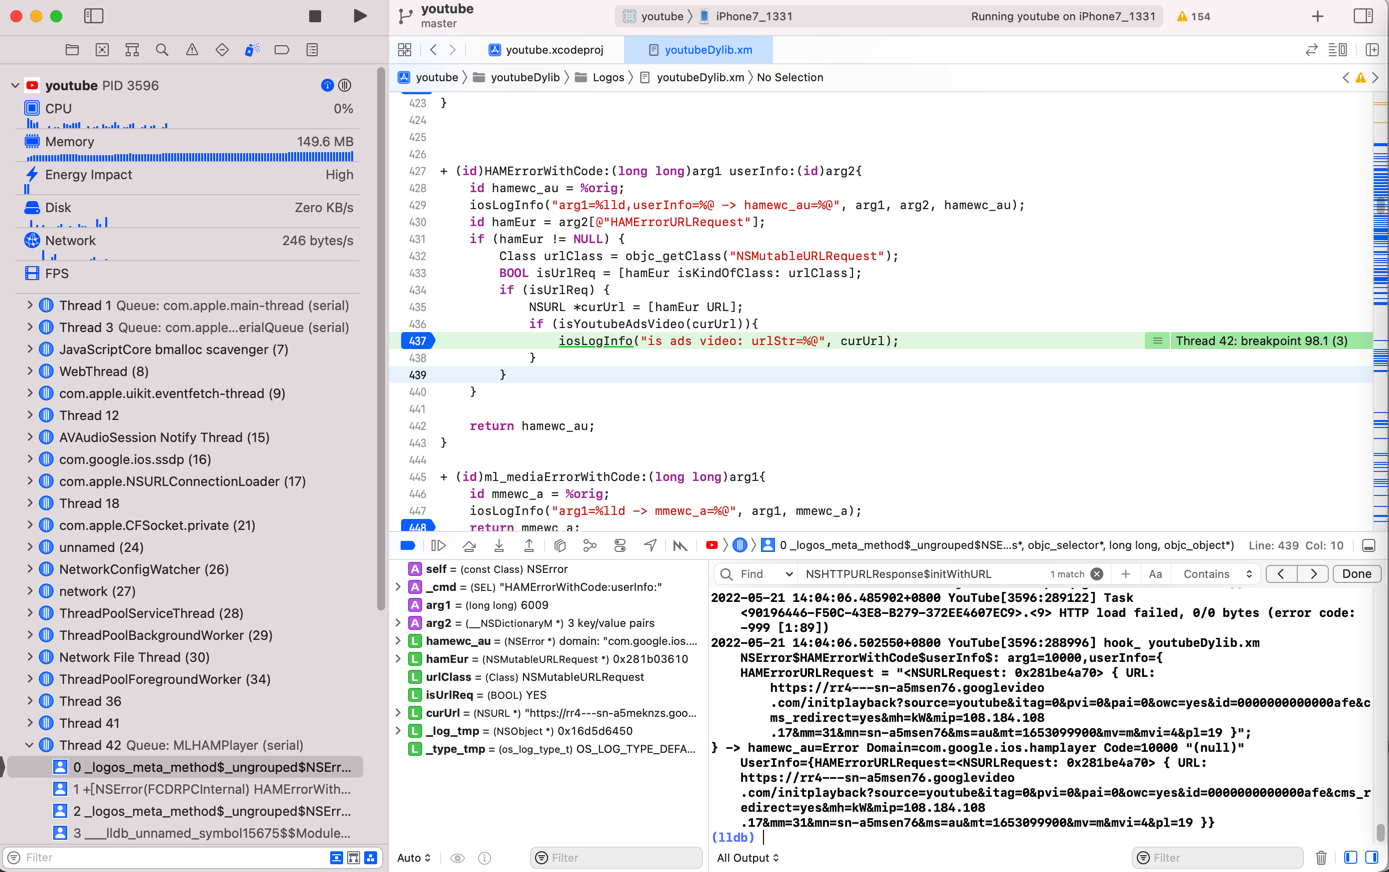Click the Step Over icon
The width and height of the screenshot is (1389, 872).
coord(468,546)
